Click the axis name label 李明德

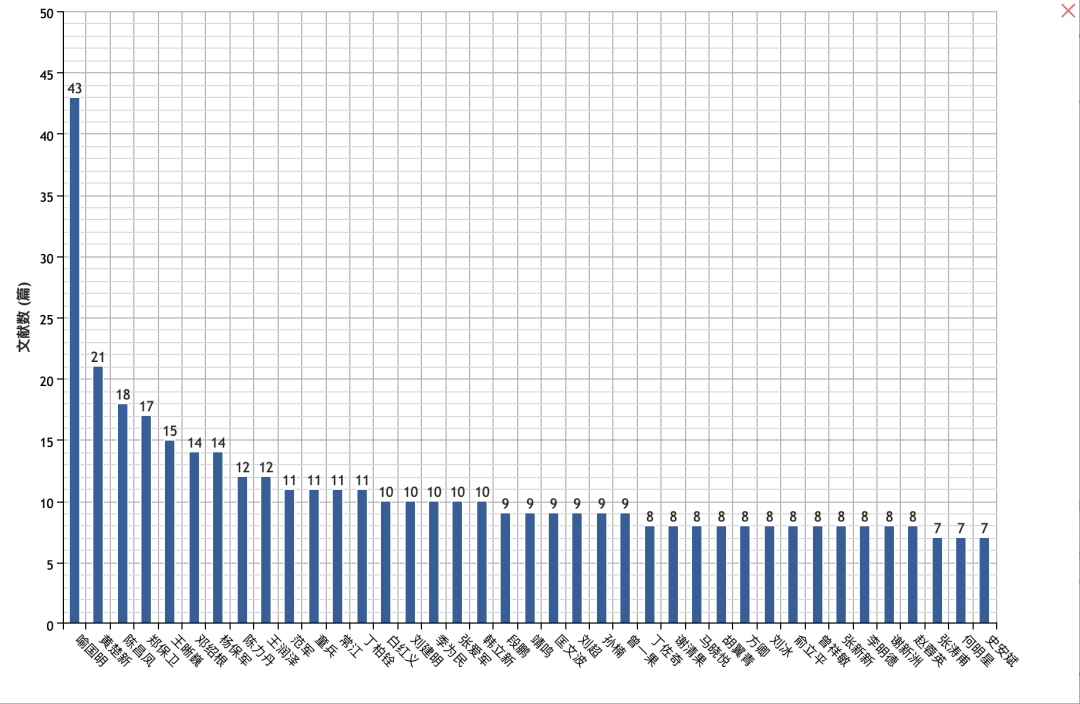click(880, 650)
